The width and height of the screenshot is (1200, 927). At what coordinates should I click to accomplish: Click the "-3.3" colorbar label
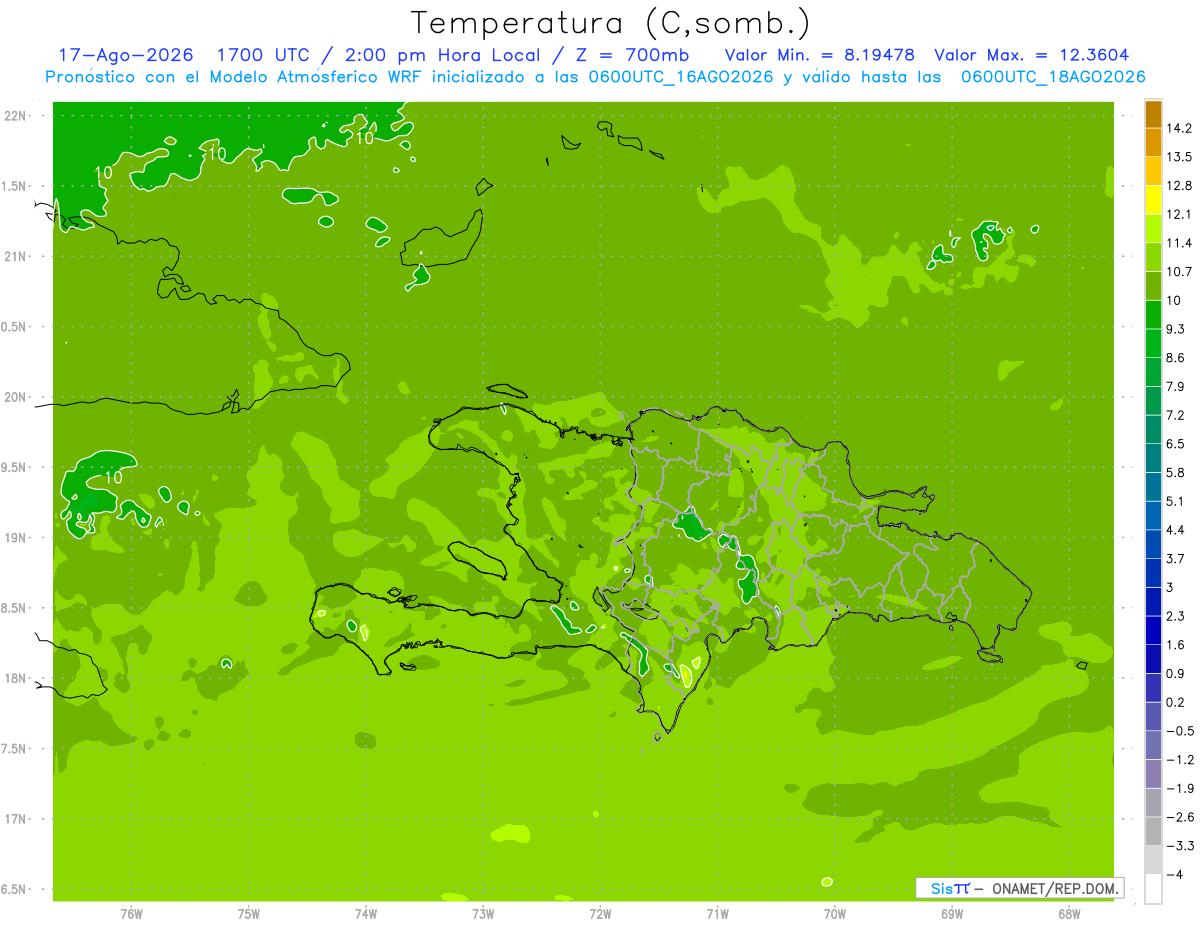pos(1180,846)
